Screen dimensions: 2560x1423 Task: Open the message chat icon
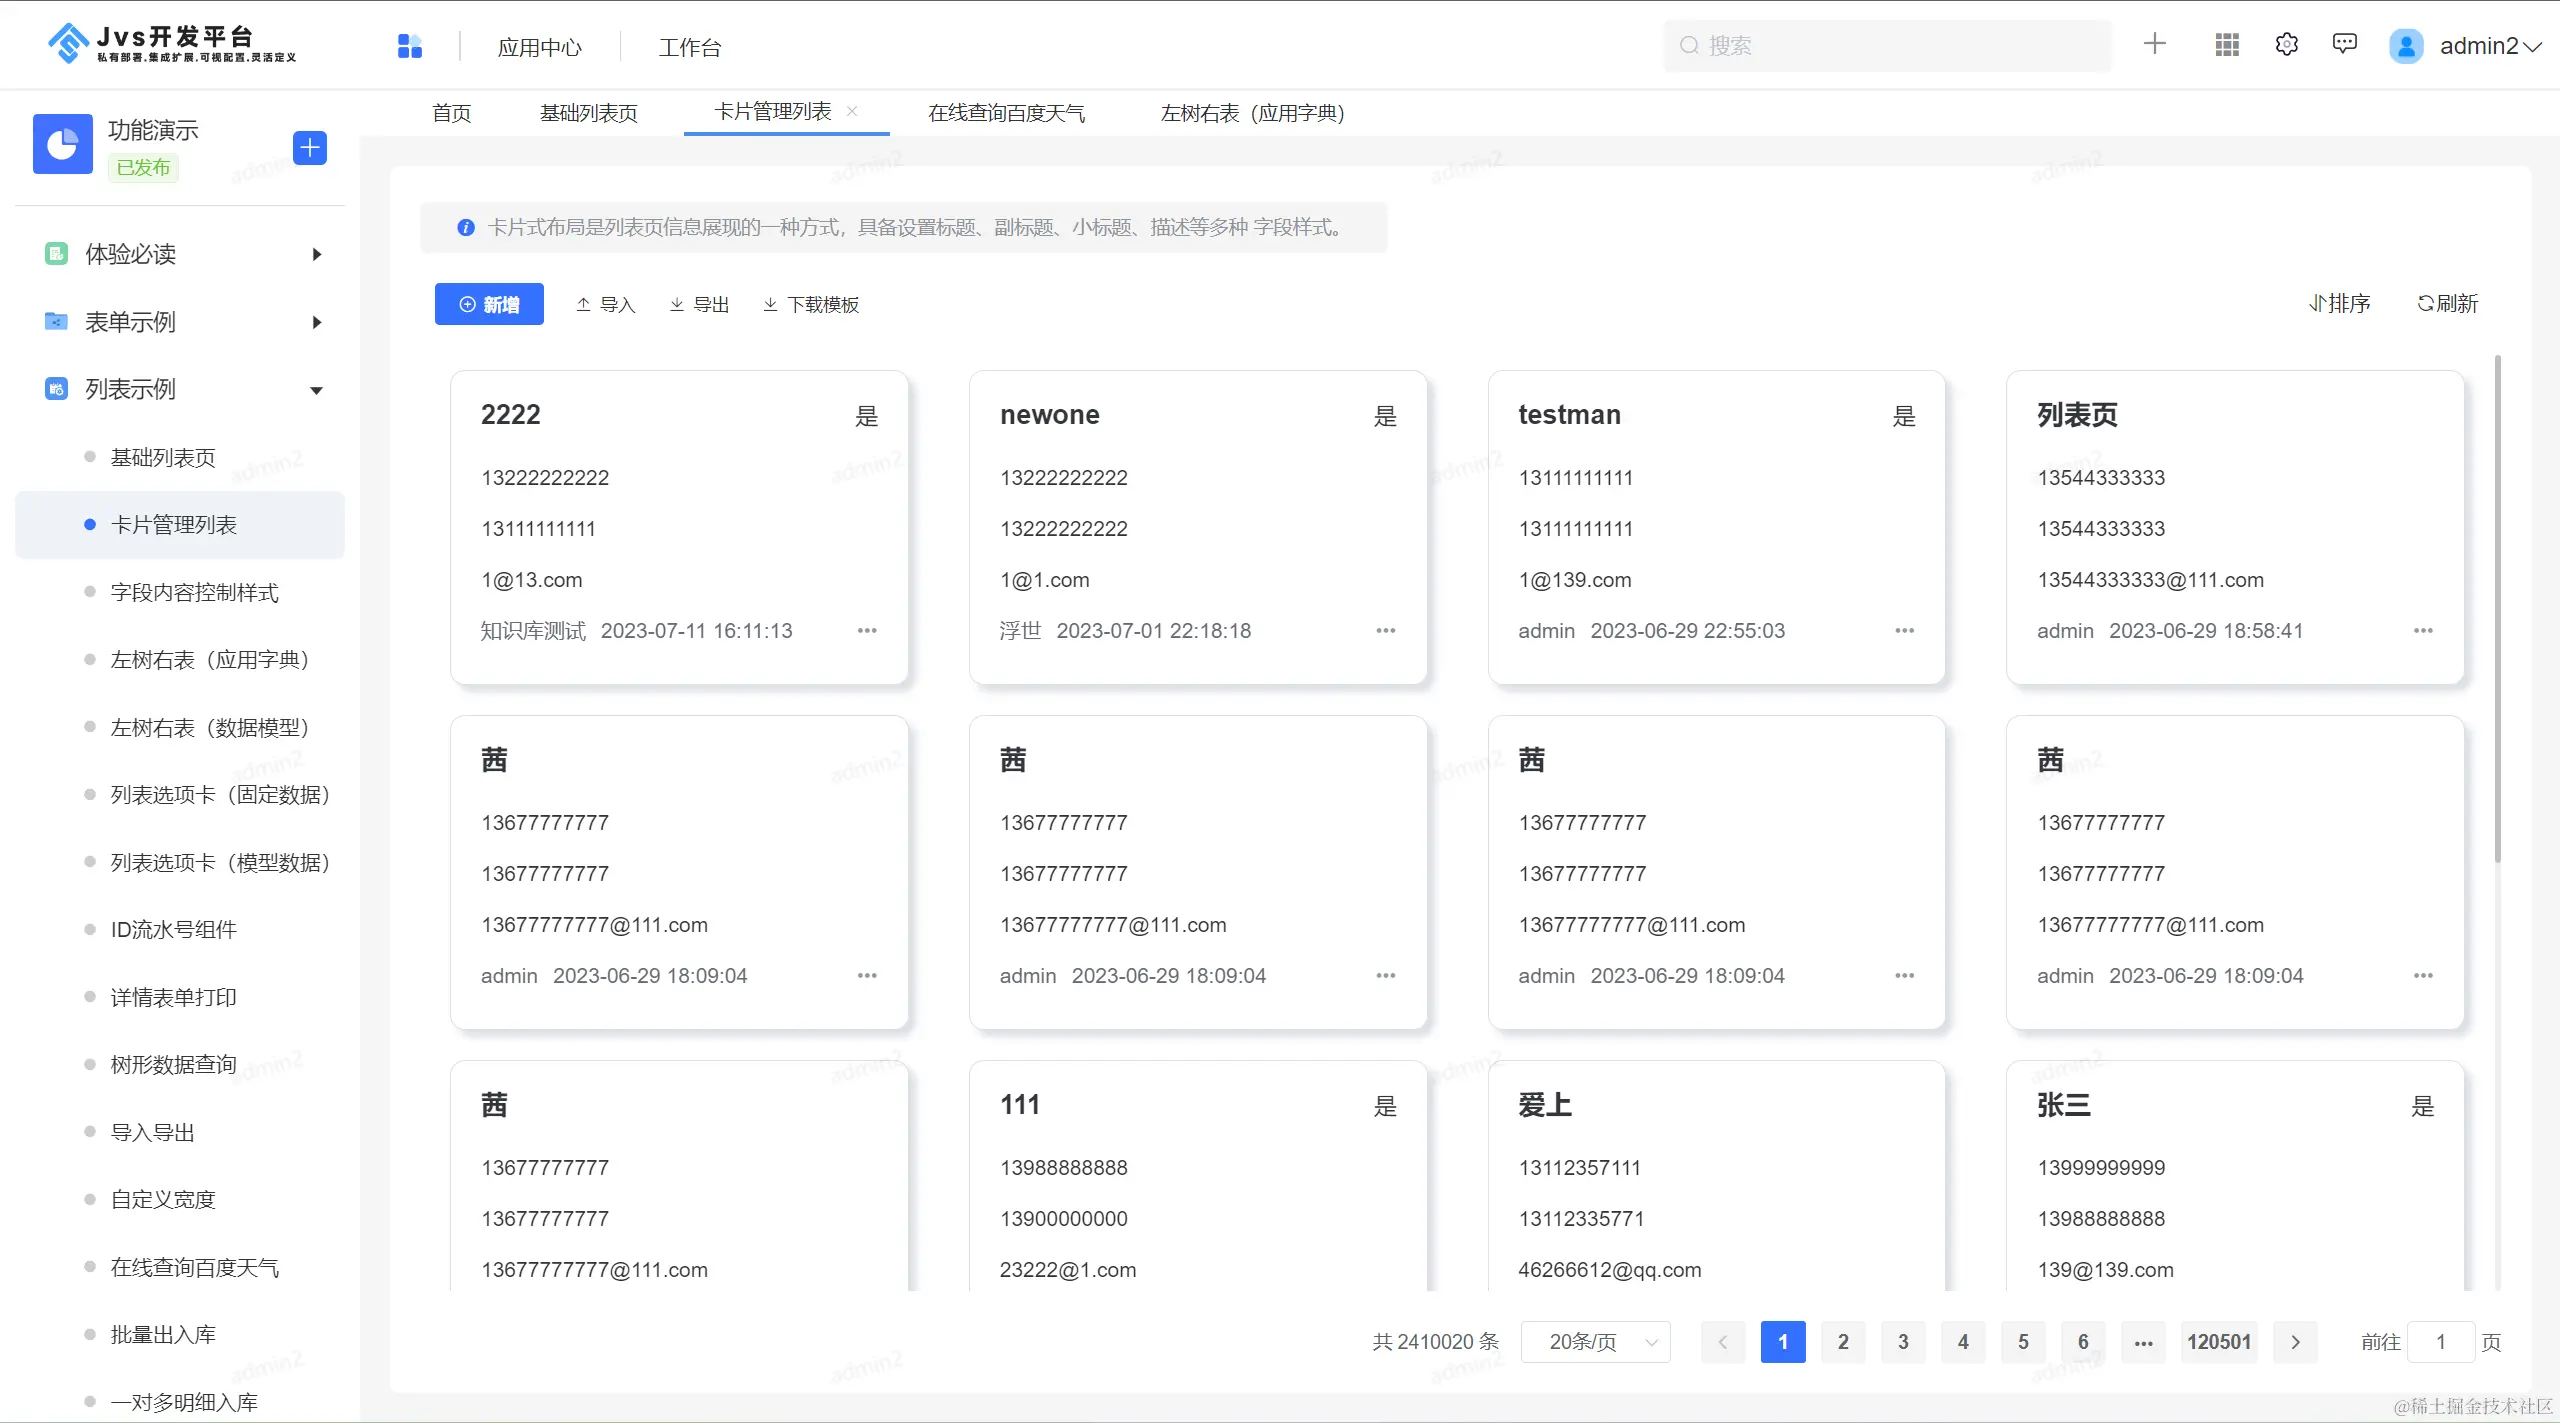click(2344, 44)
